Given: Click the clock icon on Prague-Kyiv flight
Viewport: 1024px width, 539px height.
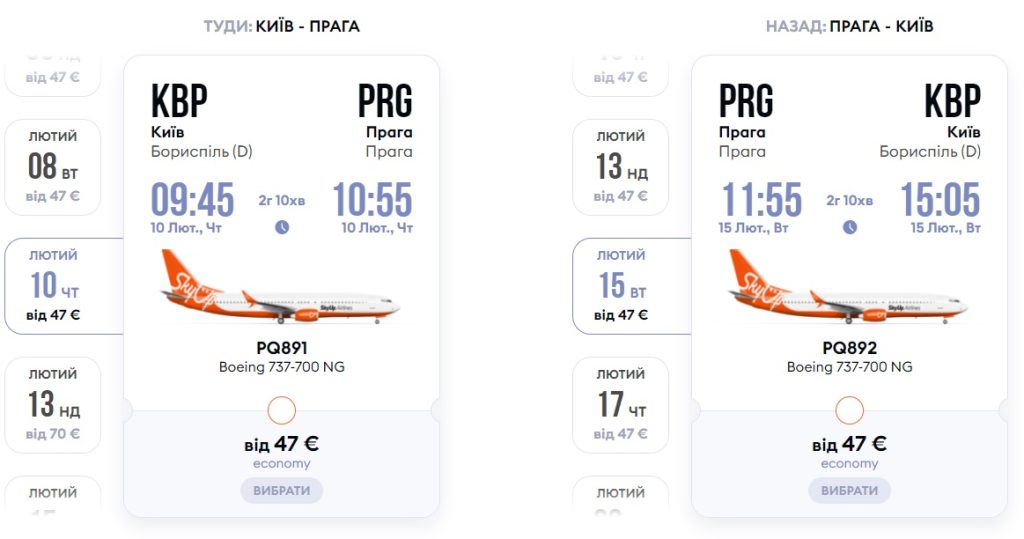Looking at the screenshot, I should point(849,227).
